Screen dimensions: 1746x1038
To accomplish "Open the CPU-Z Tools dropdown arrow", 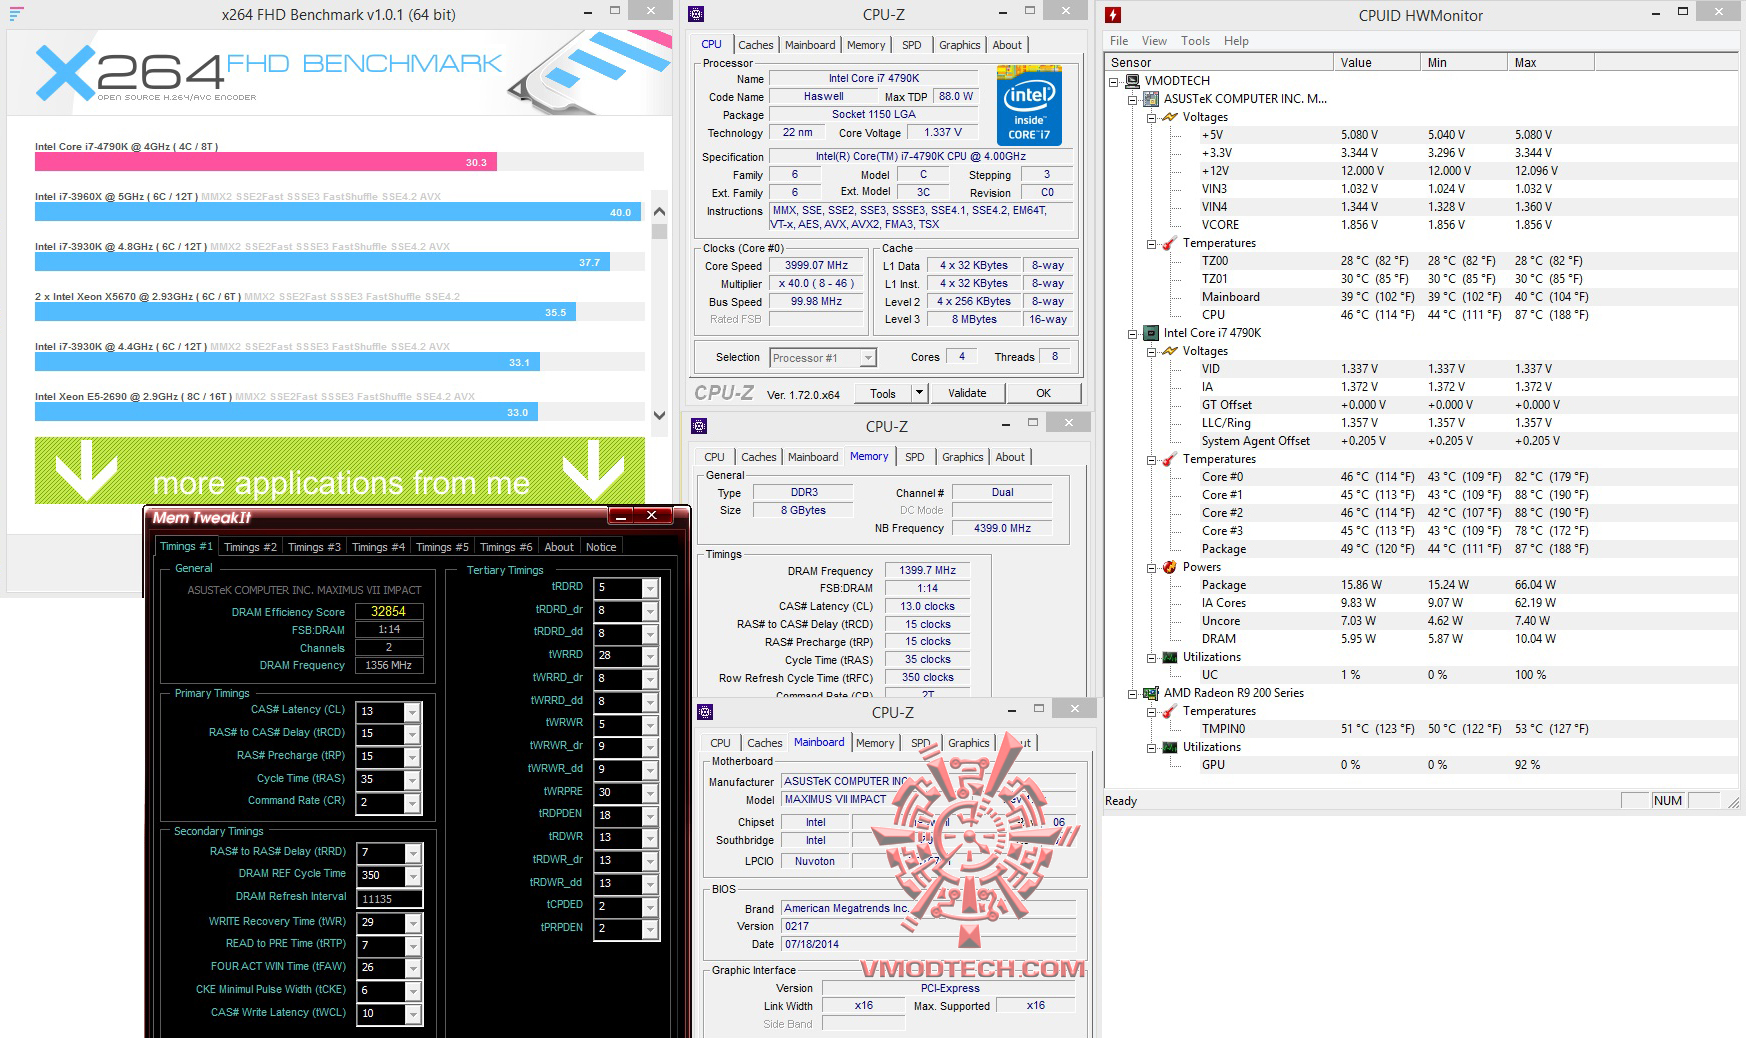I will pos(919,393).
